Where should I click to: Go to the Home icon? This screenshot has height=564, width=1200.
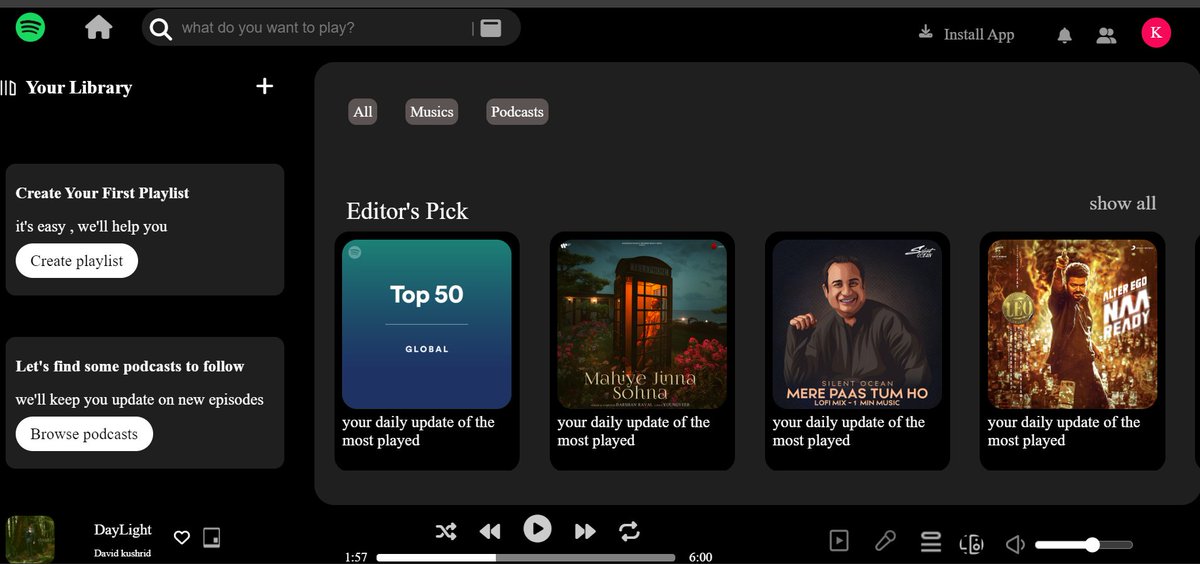[x=98, y=27]
